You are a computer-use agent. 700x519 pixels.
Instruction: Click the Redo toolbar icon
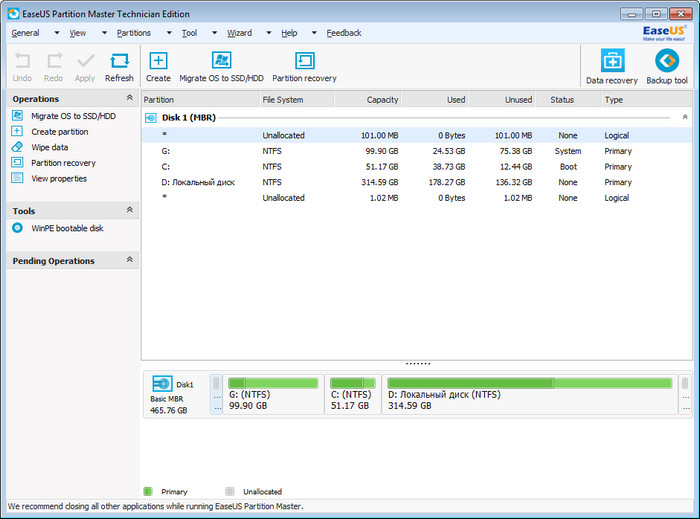tap(54, 60)
